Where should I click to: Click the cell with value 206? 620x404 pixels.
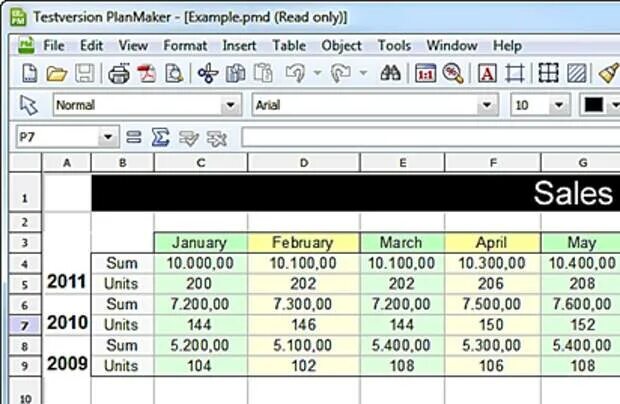[x=493, y=284]
